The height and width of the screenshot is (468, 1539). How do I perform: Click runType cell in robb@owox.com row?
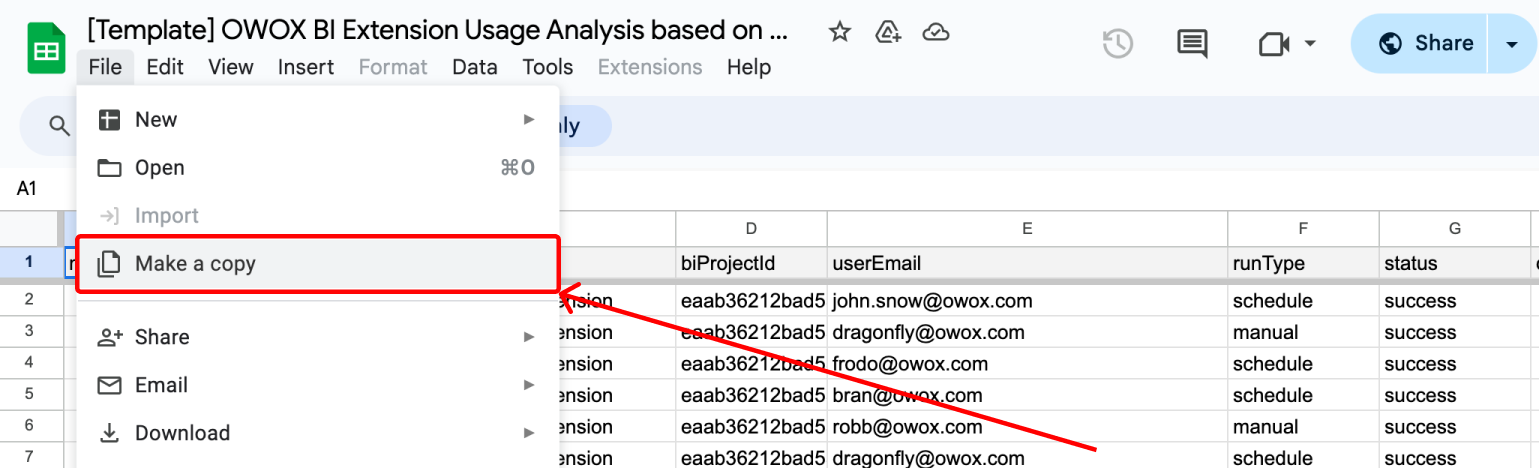[1303, 427]
